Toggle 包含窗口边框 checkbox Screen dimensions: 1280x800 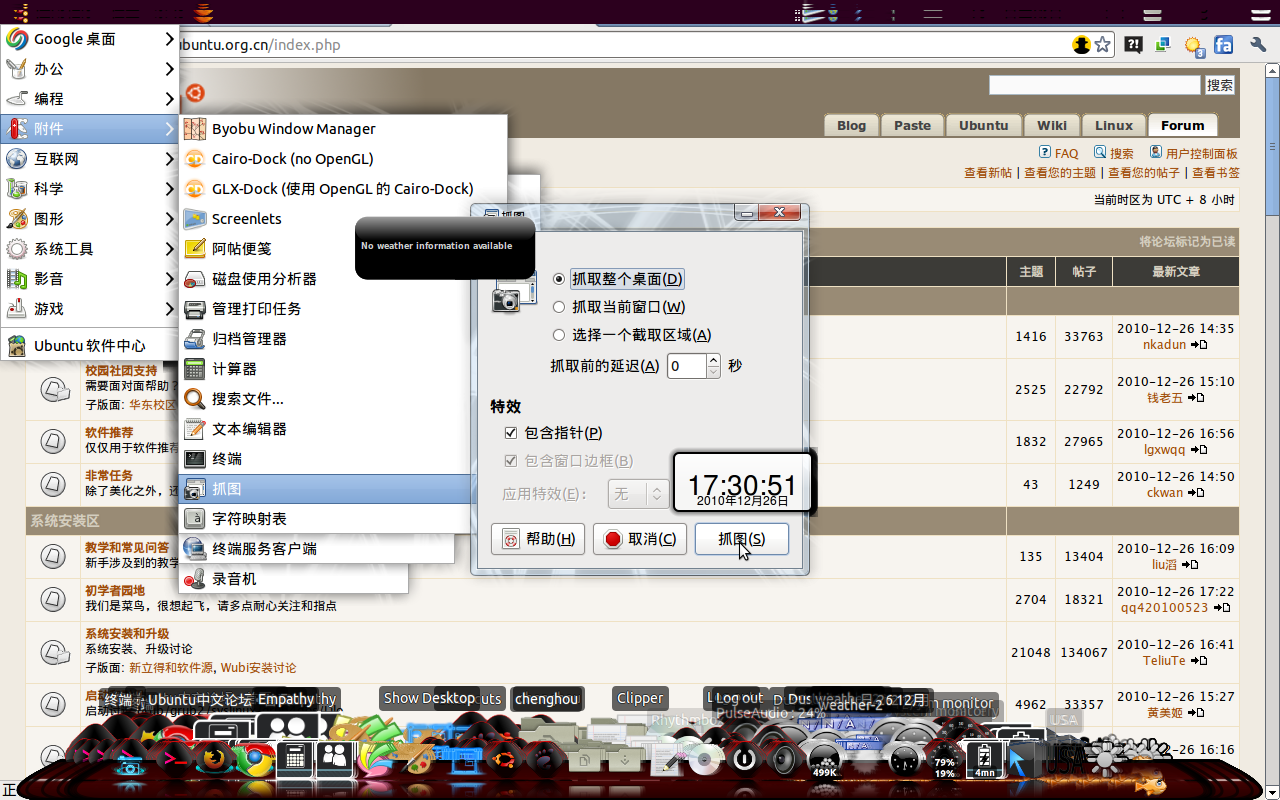tap(569, 461)
